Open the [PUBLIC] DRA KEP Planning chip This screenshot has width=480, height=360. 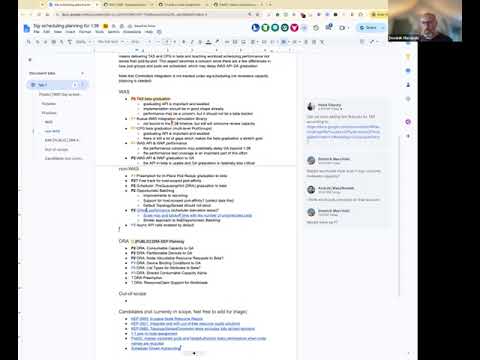tap(157, 241)
